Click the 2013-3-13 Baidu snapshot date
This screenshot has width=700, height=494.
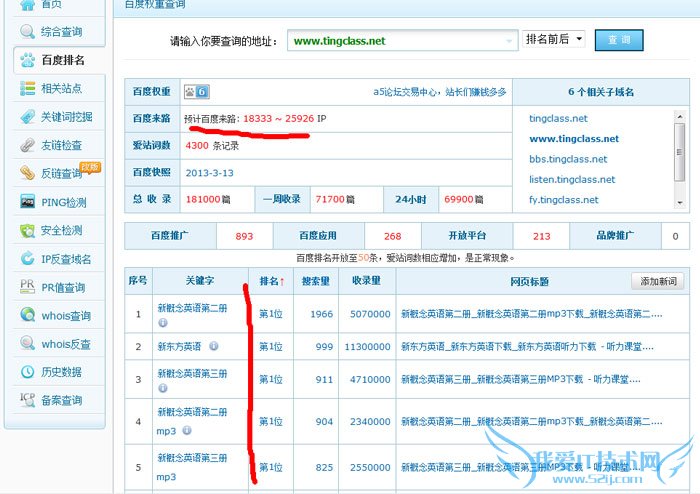(209, 173)
